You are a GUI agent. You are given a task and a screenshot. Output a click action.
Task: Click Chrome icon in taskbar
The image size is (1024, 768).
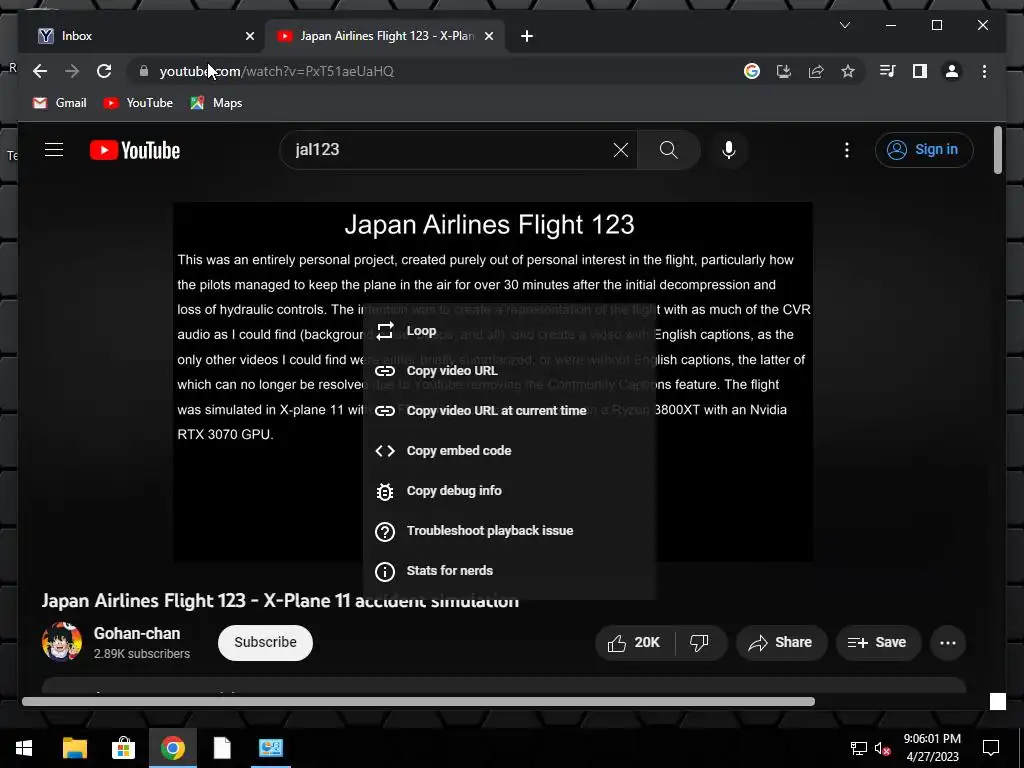172,748
